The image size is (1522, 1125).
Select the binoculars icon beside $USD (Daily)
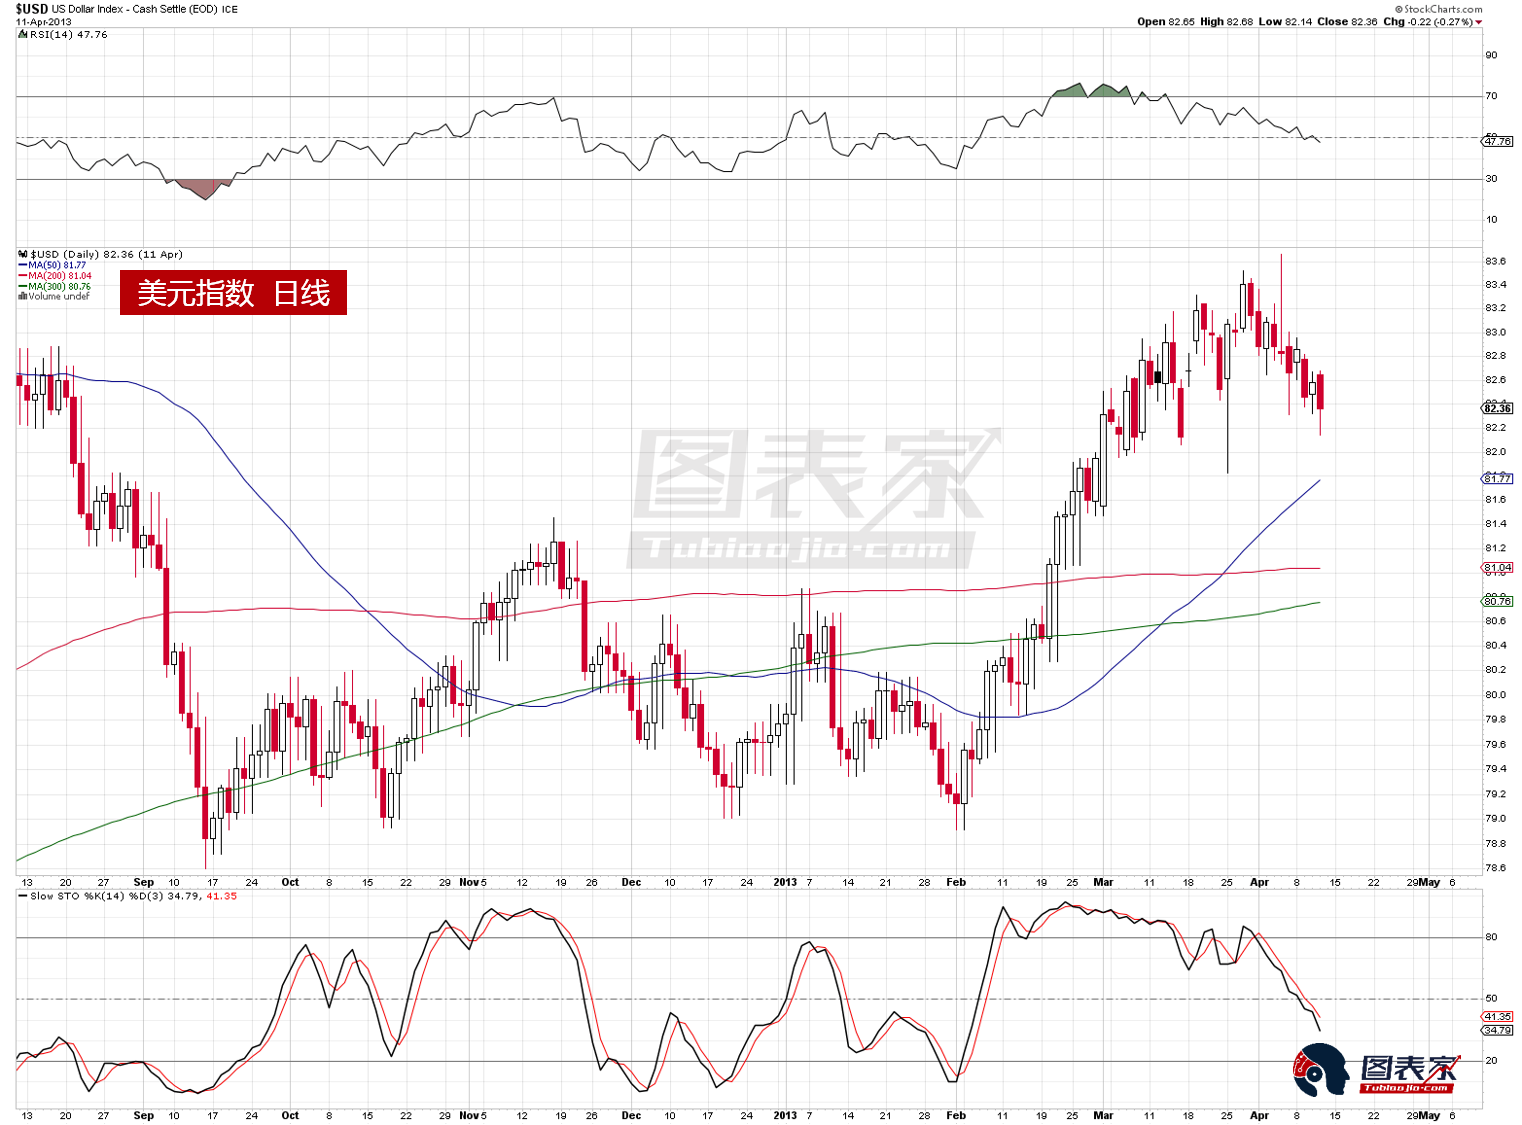point(20,254)
